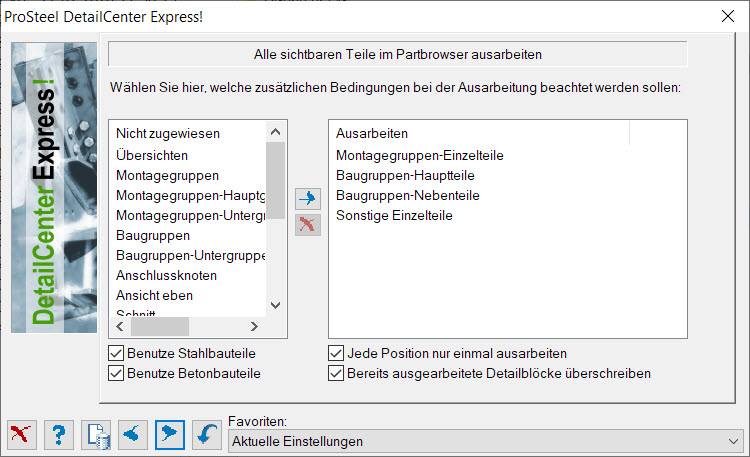The width and height of the screenshot is (750, 457).
Task: Click the blue arrow add-to-list icon
Action: pos(308,198)
